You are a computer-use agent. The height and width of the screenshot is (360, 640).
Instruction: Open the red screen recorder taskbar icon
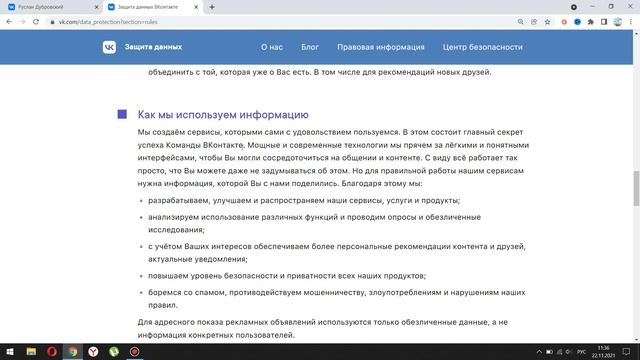point(135,351)
